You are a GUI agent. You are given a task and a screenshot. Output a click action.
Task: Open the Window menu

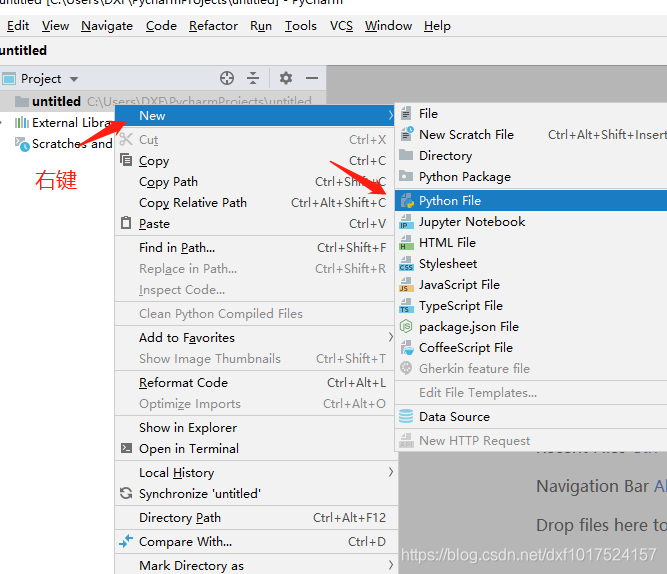point(388,26)
